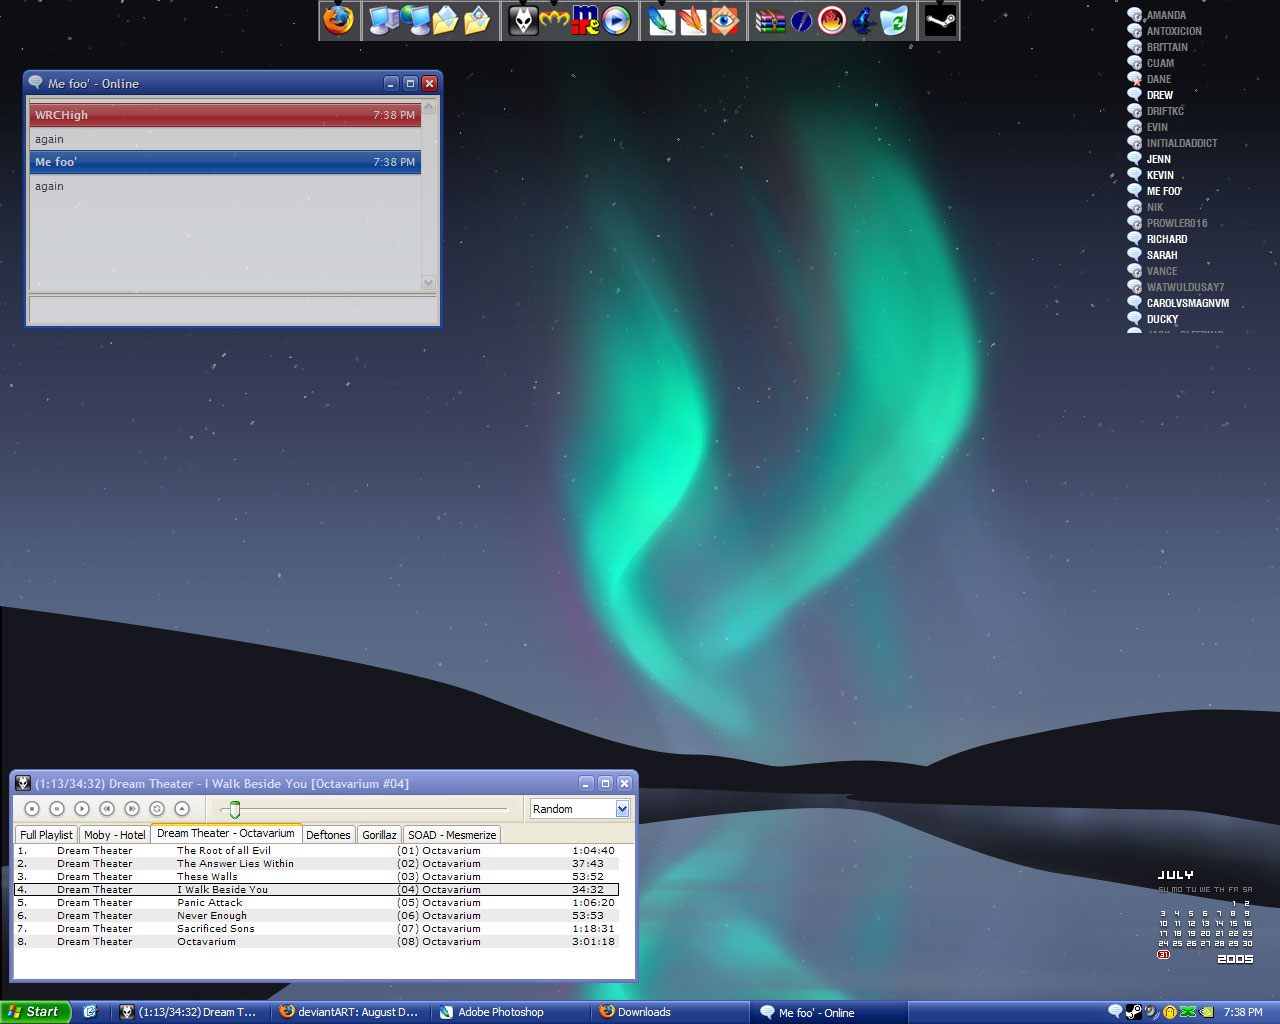Open Photoshop blue feather dock icon
Screen dimensions: 1280x1024
[x=661, y=20]
